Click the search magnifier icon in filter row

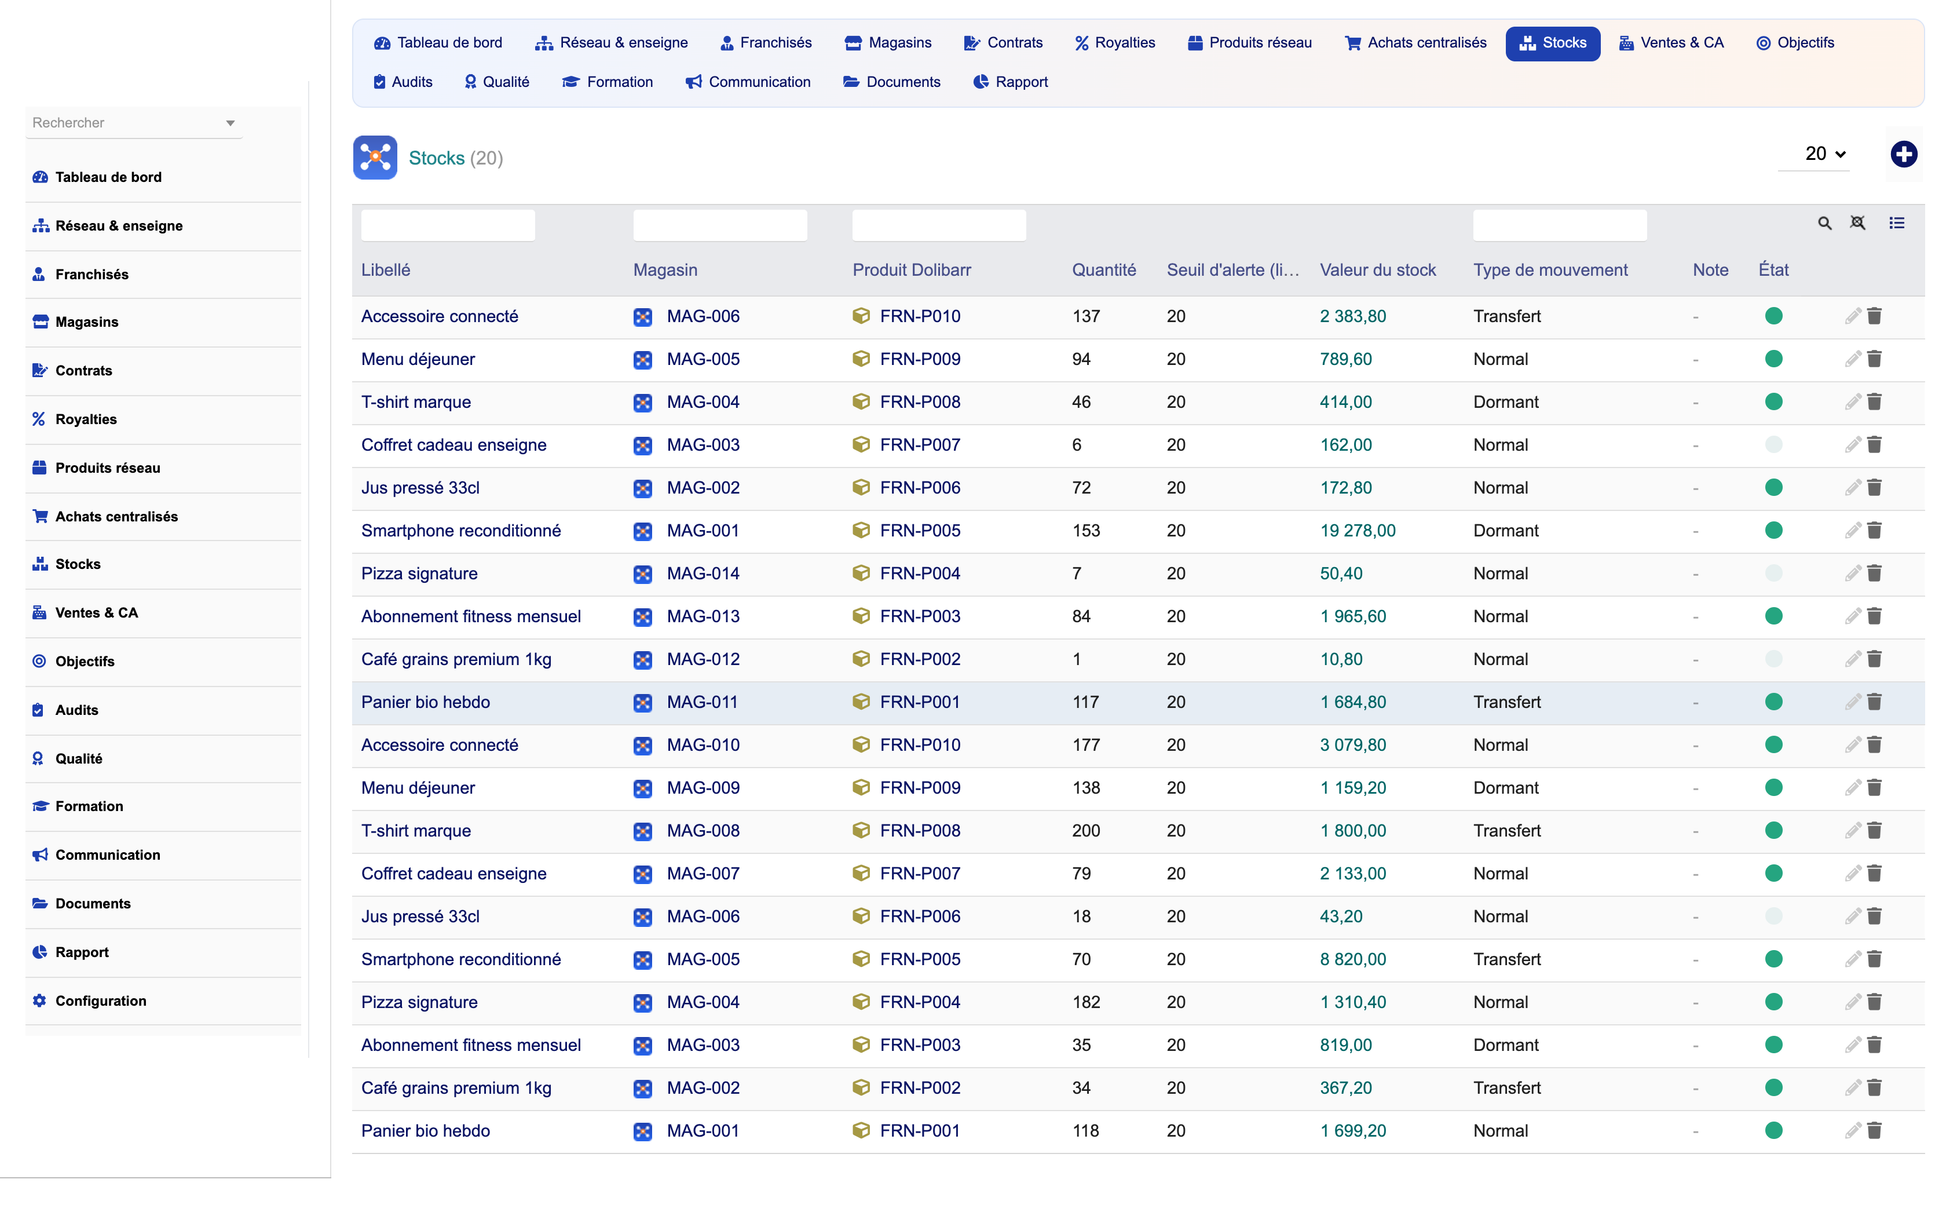1824,223
